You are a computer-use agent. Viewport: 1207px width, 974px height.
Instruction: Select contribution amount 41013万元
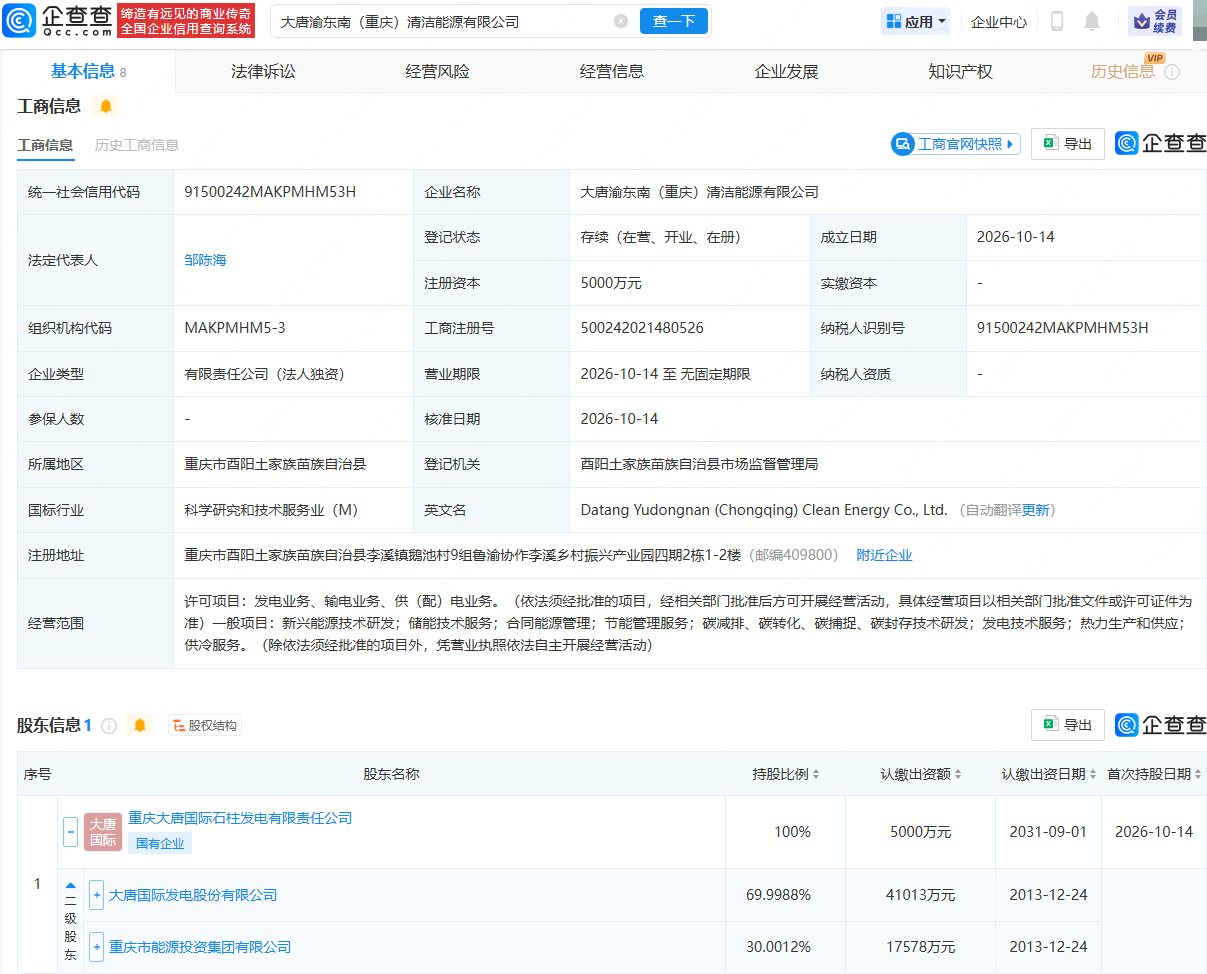point(920,895)
